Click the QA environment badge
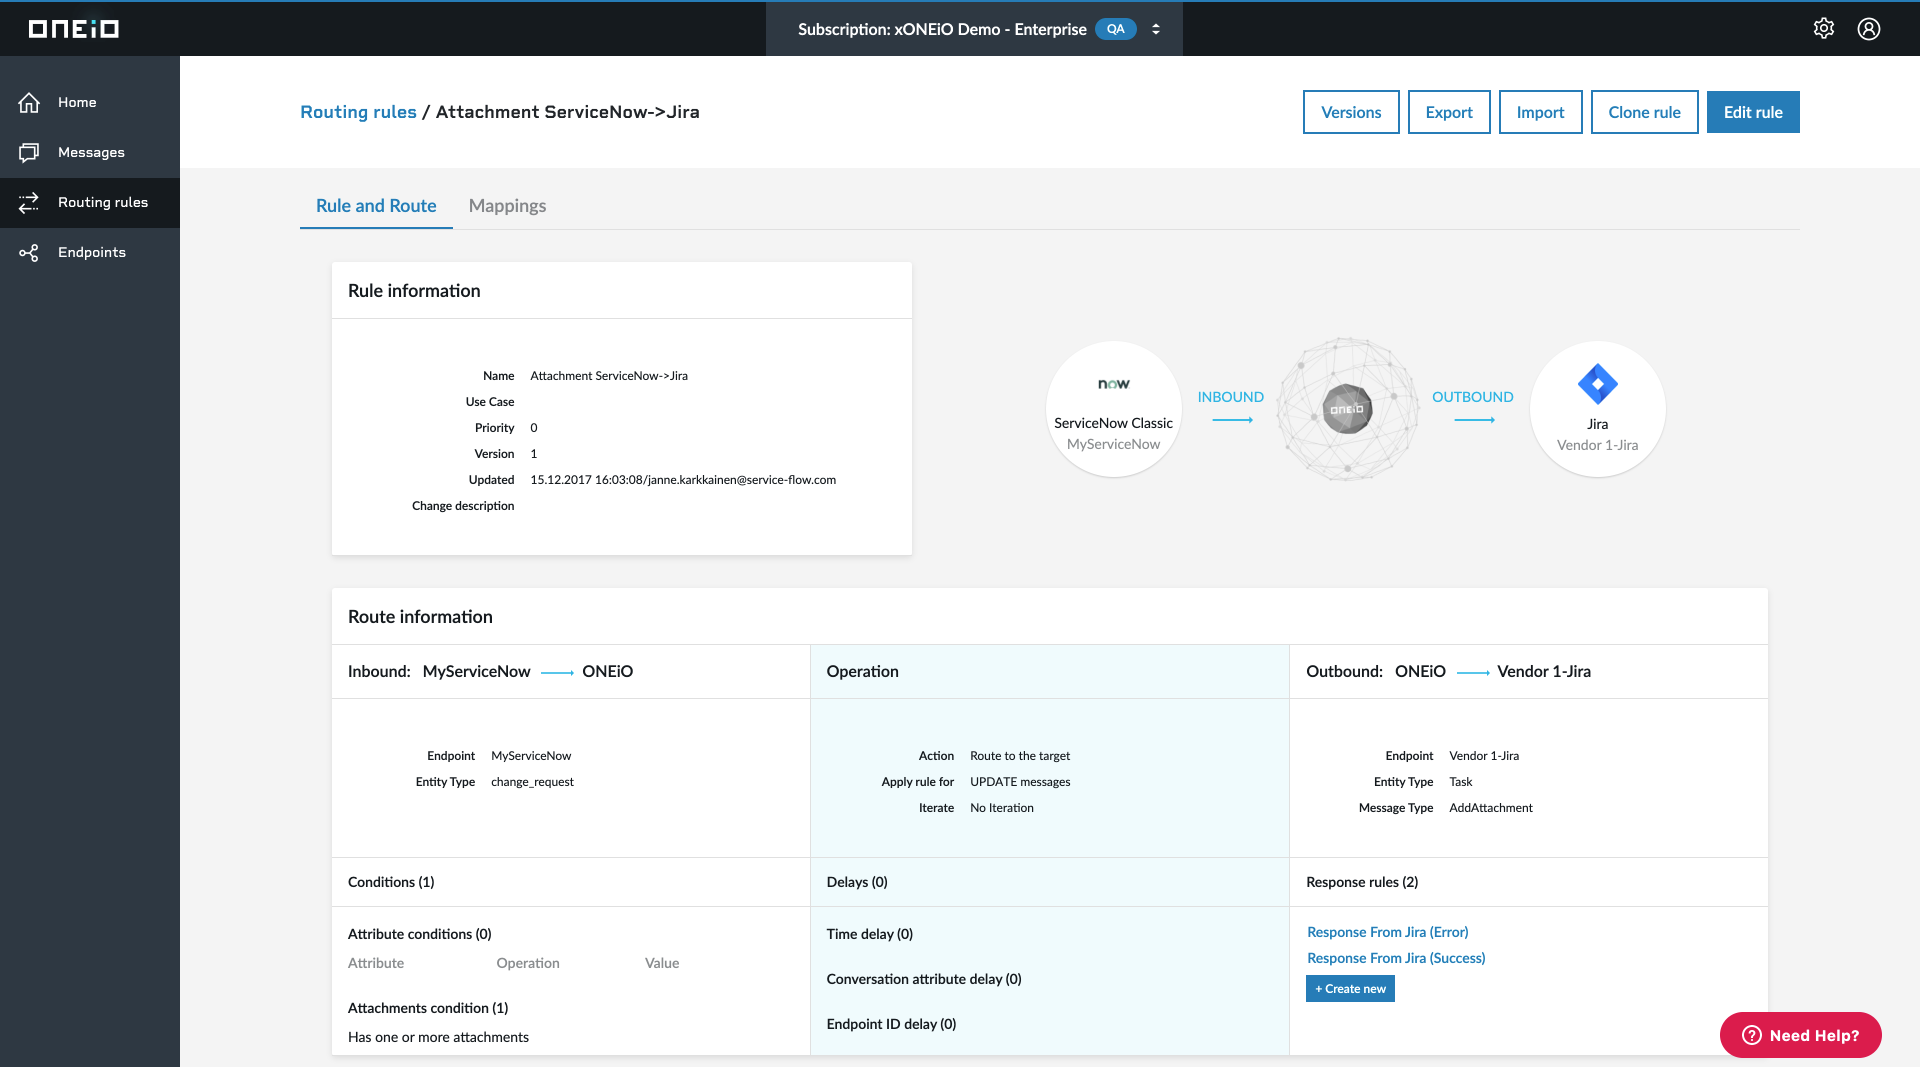 pos(1115,29)
